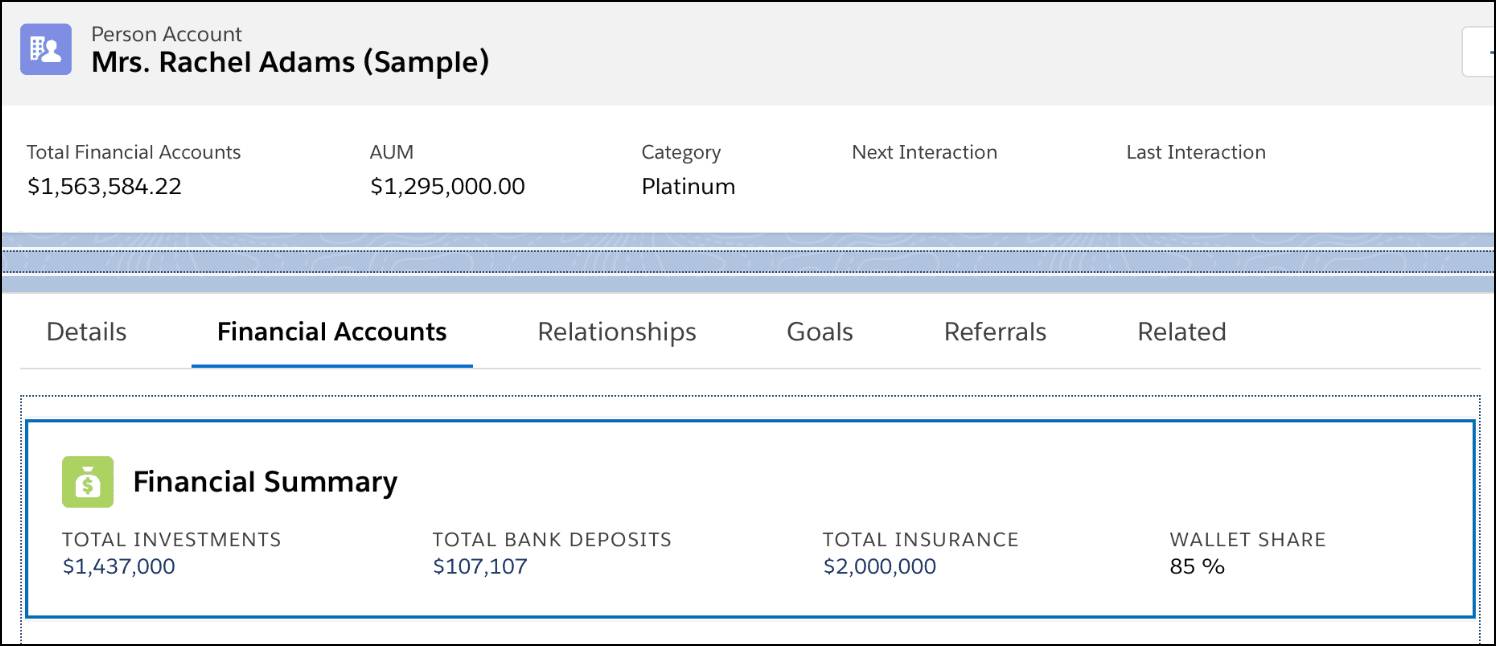Open the Referrals tab
Viewport: 1496px width, 646px height.
pyautogui.click(x=995, y=331)
